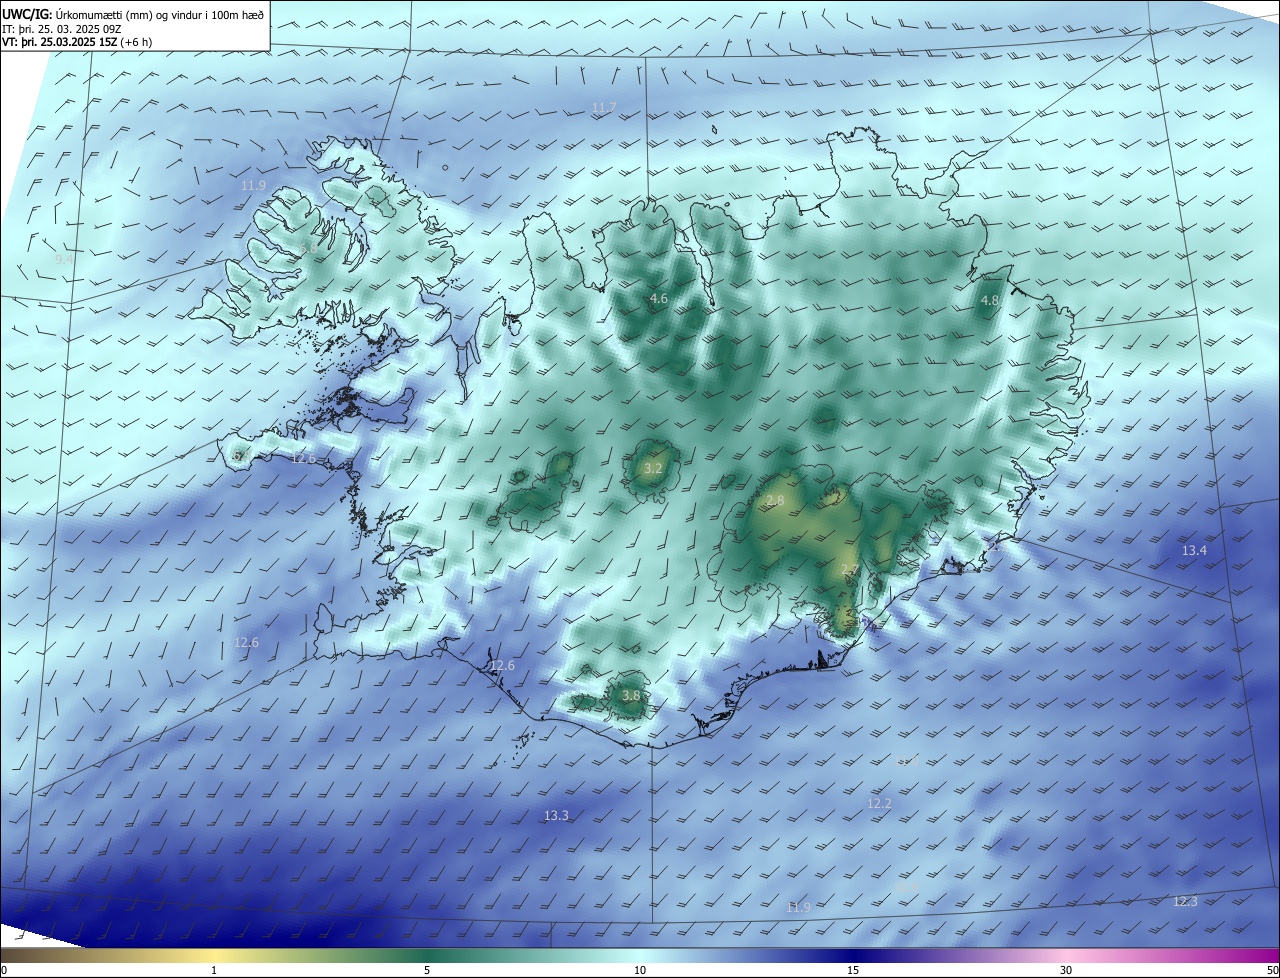Click the 4.6 precipitation value label

point(658,299)
